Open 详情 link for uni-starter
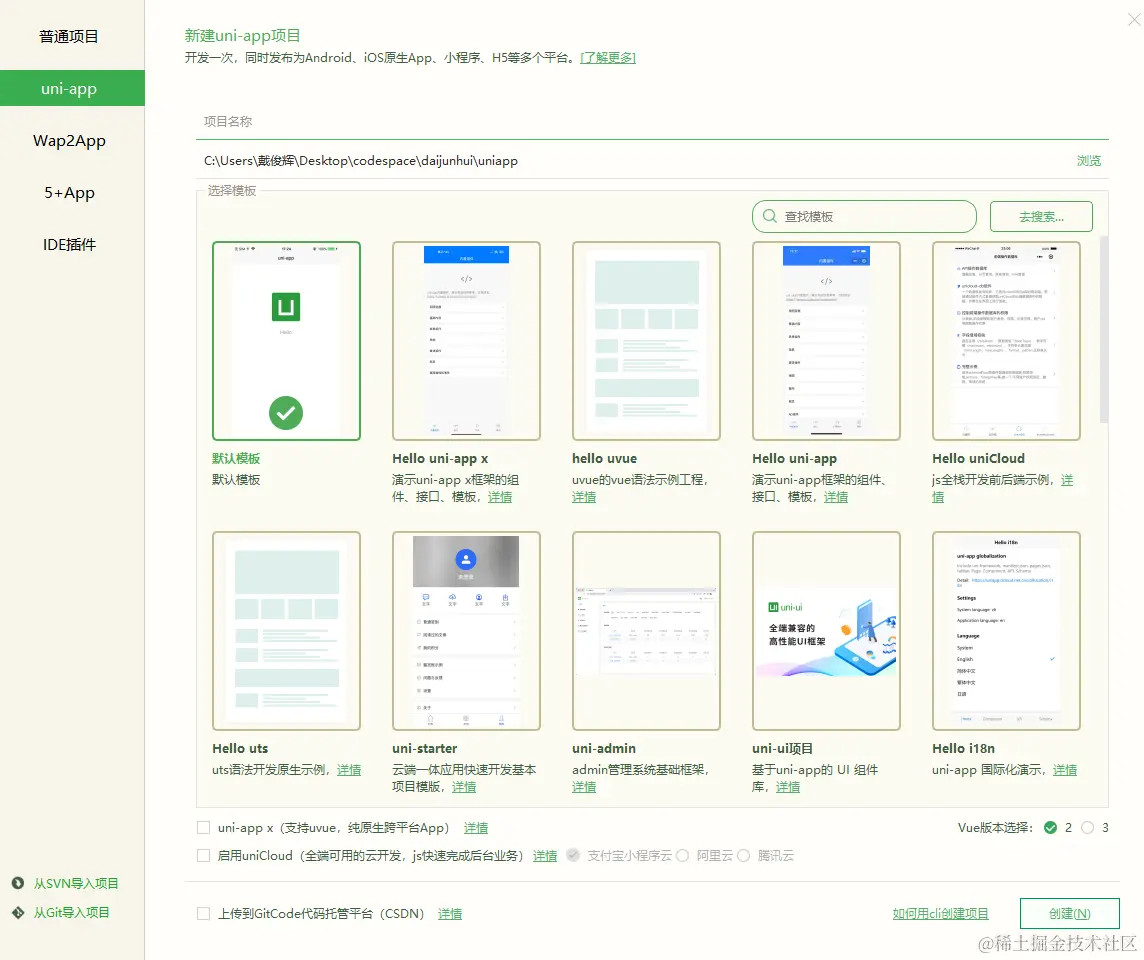1144x960 pixels. pos(464,787)
